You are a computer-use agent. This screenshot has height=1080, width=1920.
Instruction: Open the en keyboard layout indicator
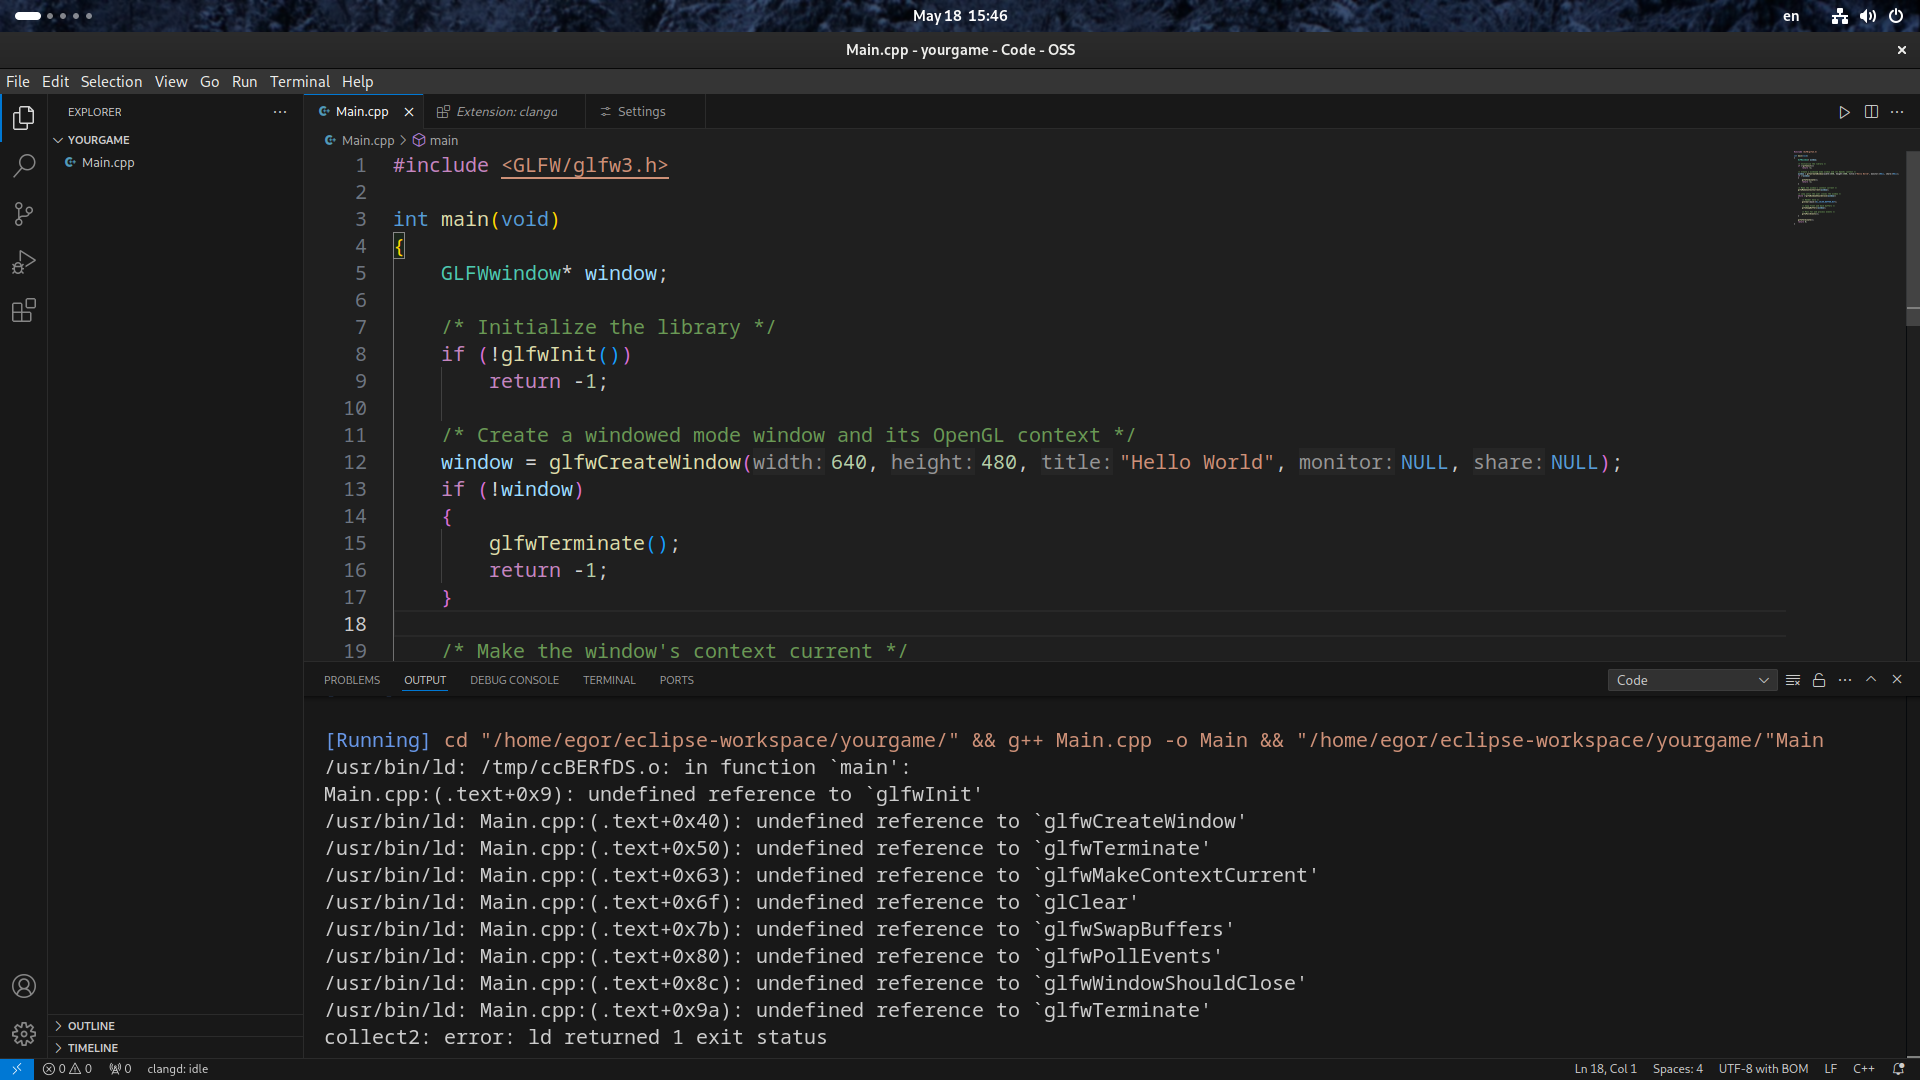tap(1791, 16)
